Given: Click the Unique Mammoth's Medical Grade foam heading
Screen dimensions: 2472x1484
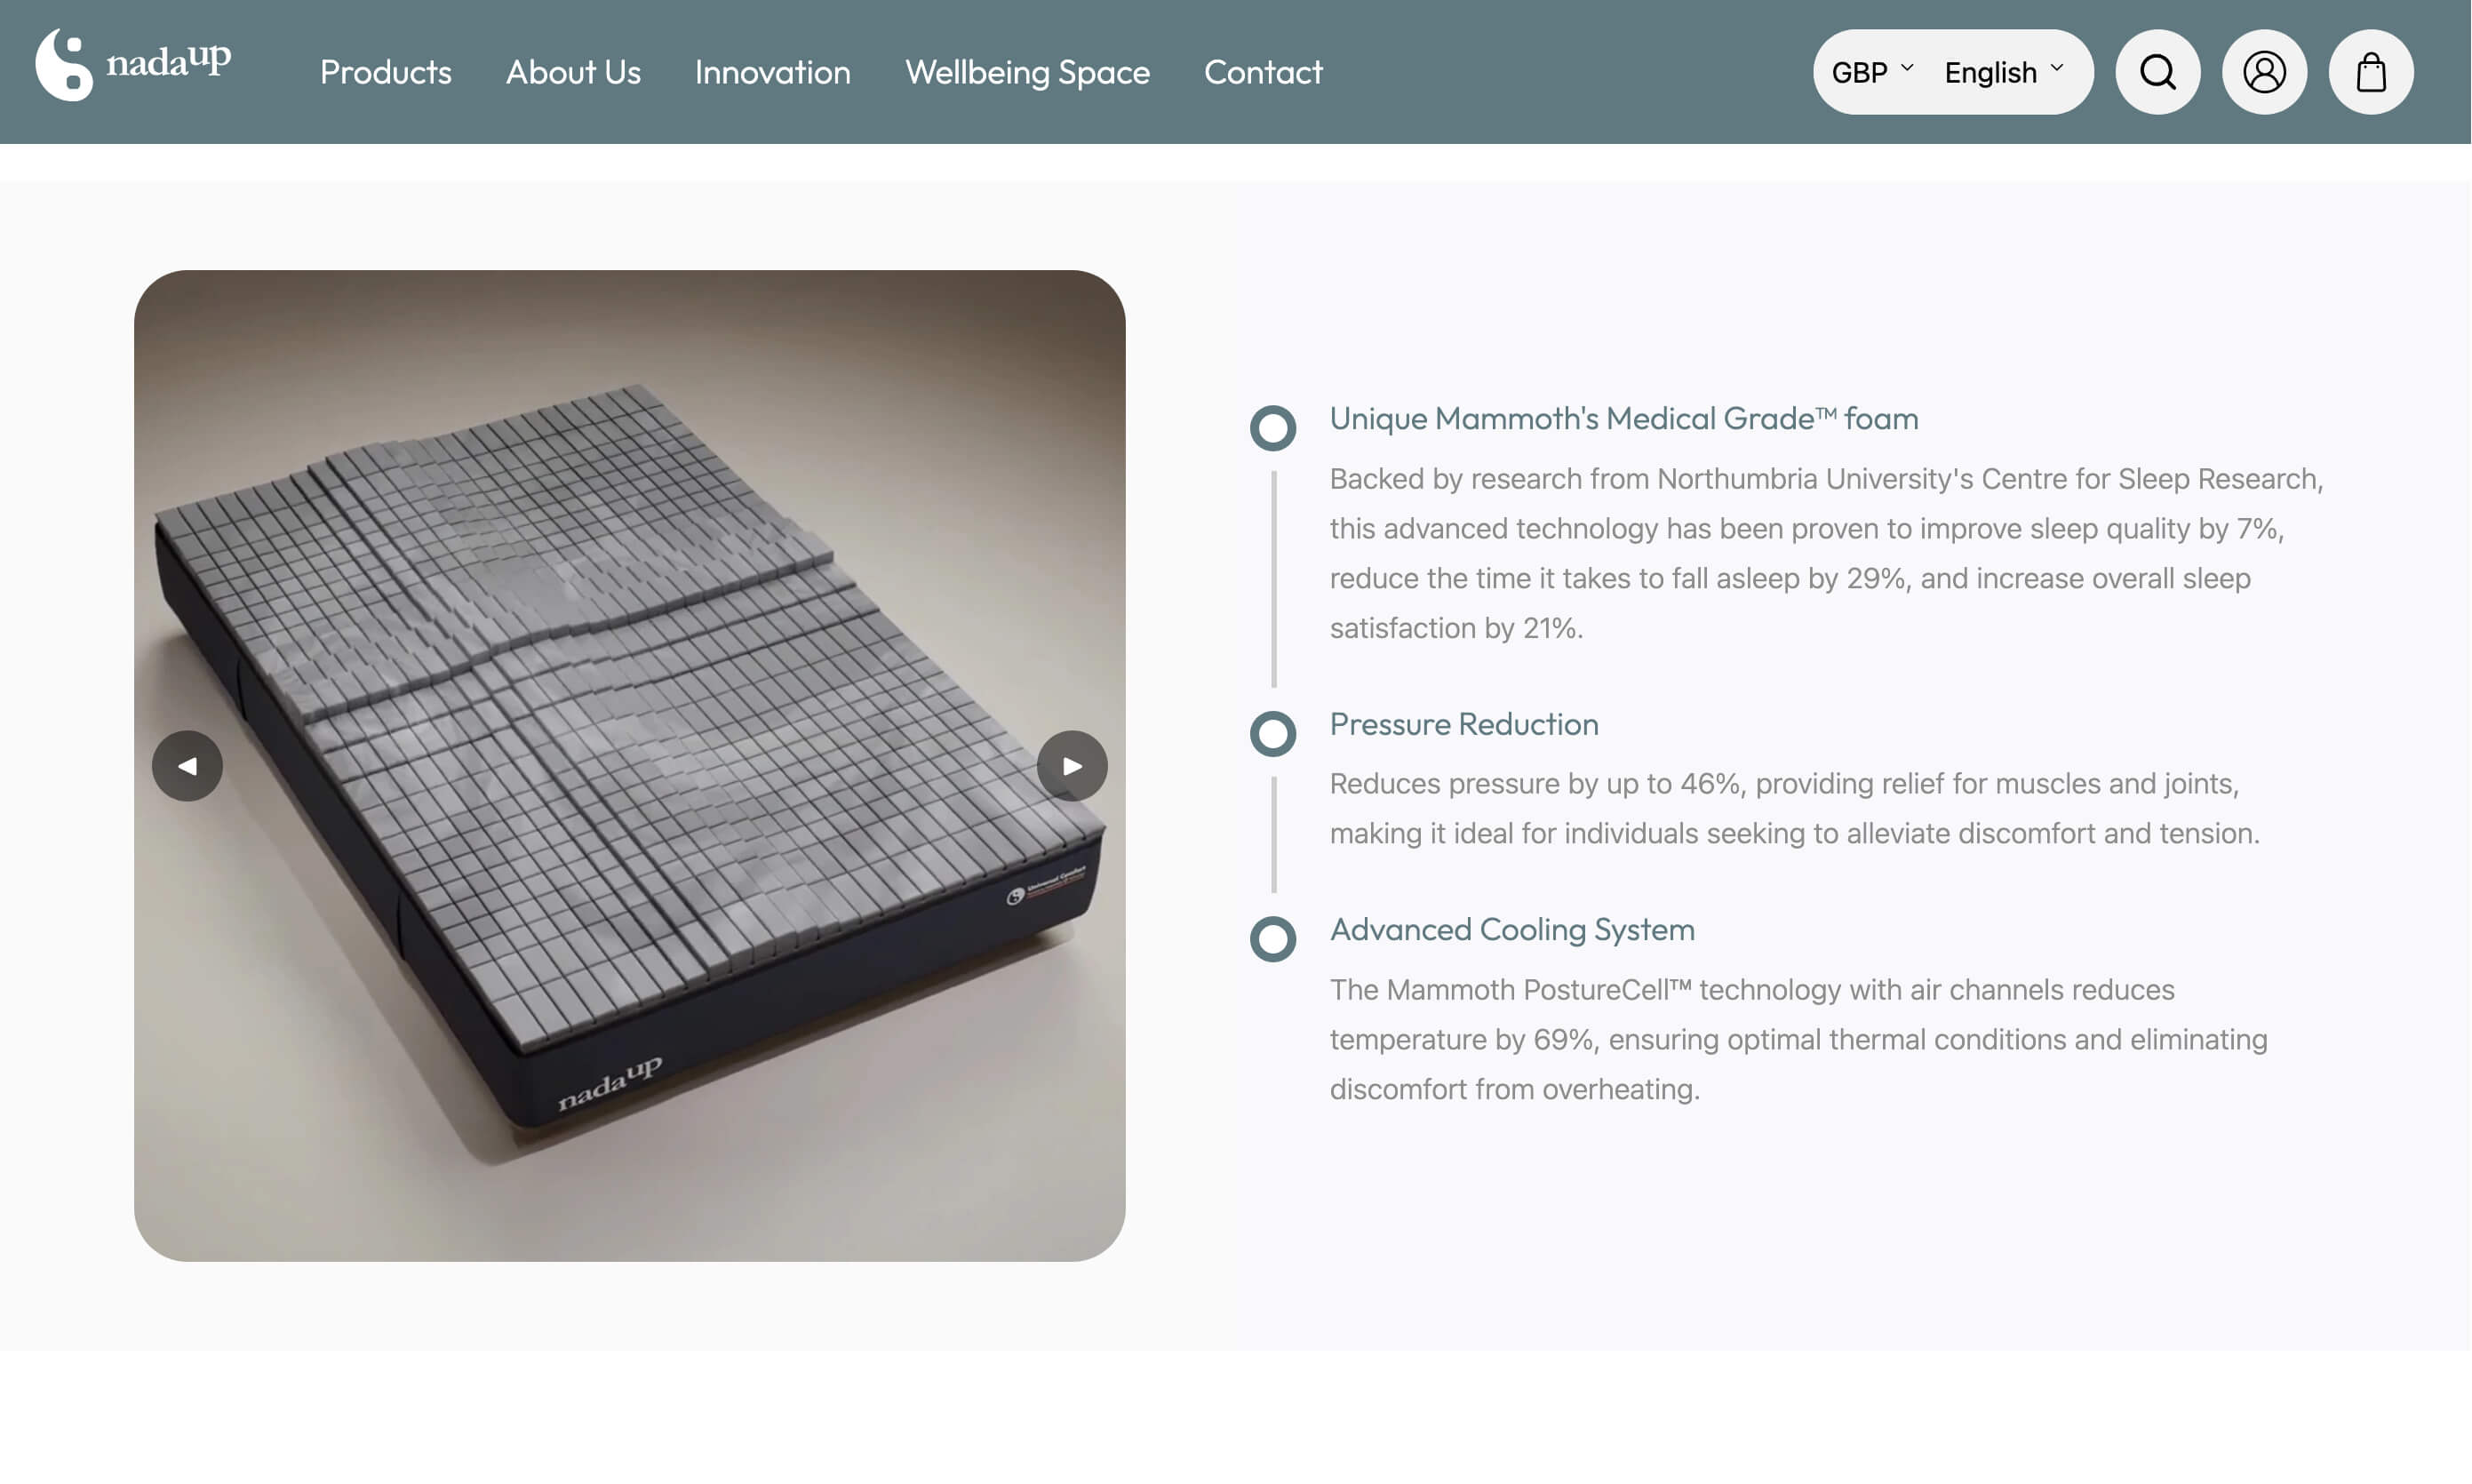Looking at the screenshot, I should pos(1624,418).
